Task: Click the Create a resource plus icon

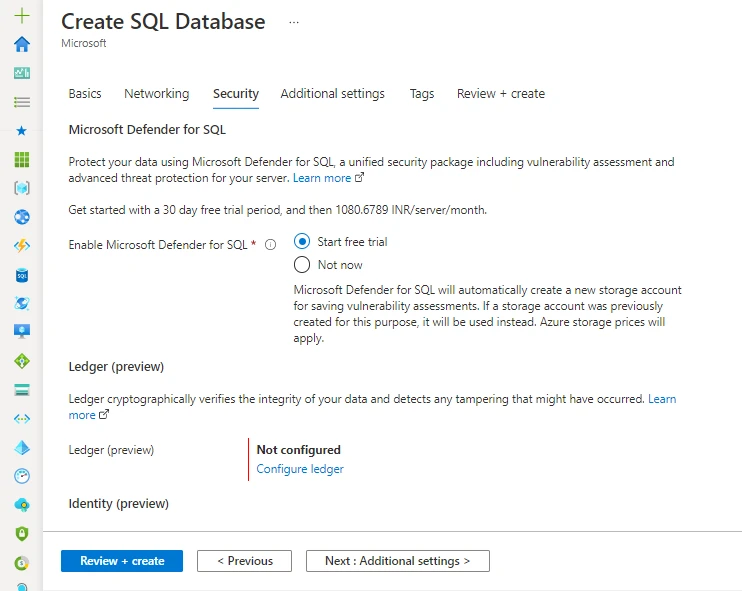Action: (x=22, y=16)
